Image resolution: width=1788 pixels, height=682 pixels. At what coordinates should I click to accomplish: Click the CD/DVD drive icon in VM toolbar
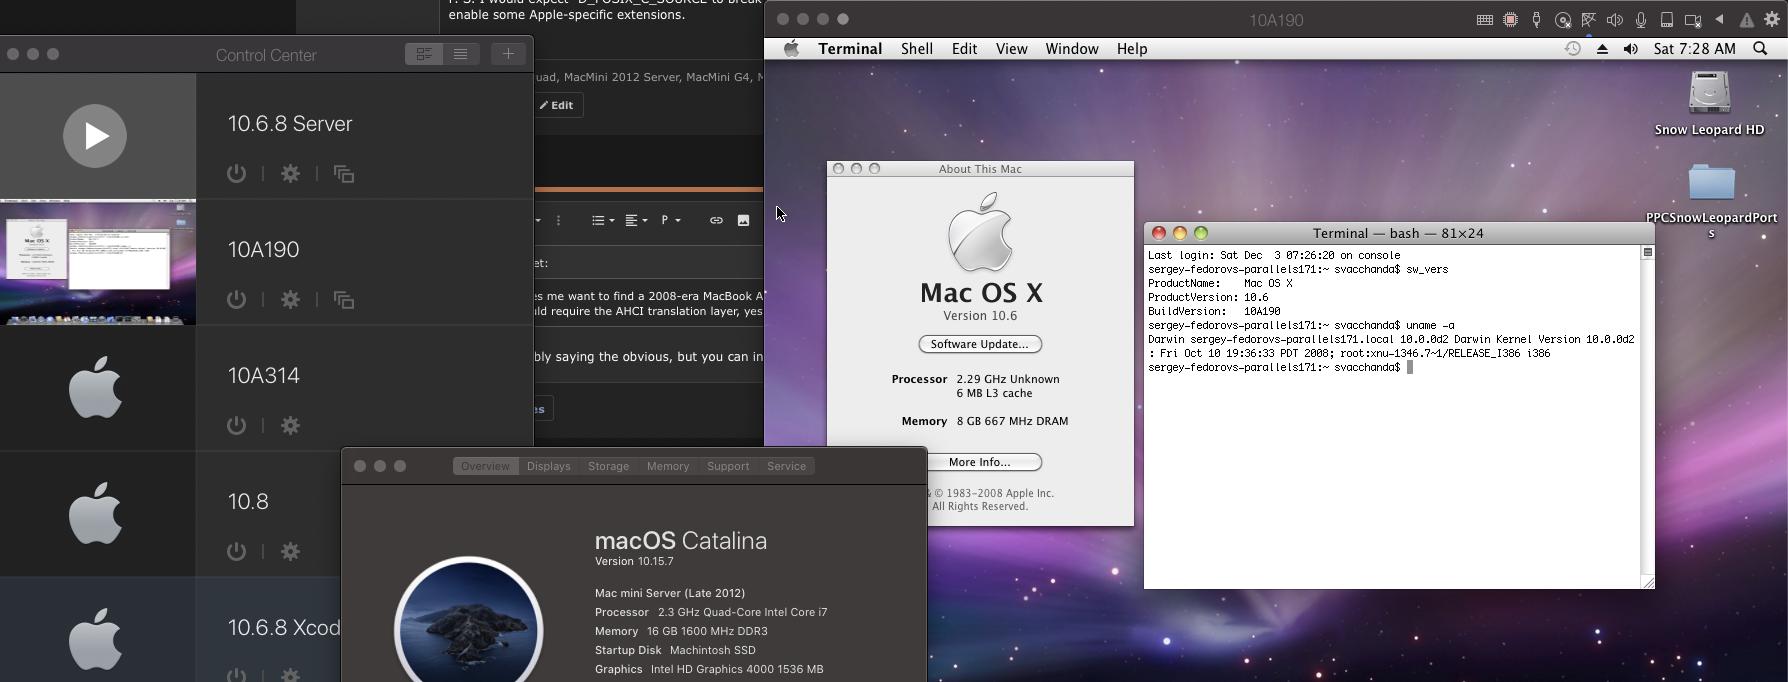1563,20
